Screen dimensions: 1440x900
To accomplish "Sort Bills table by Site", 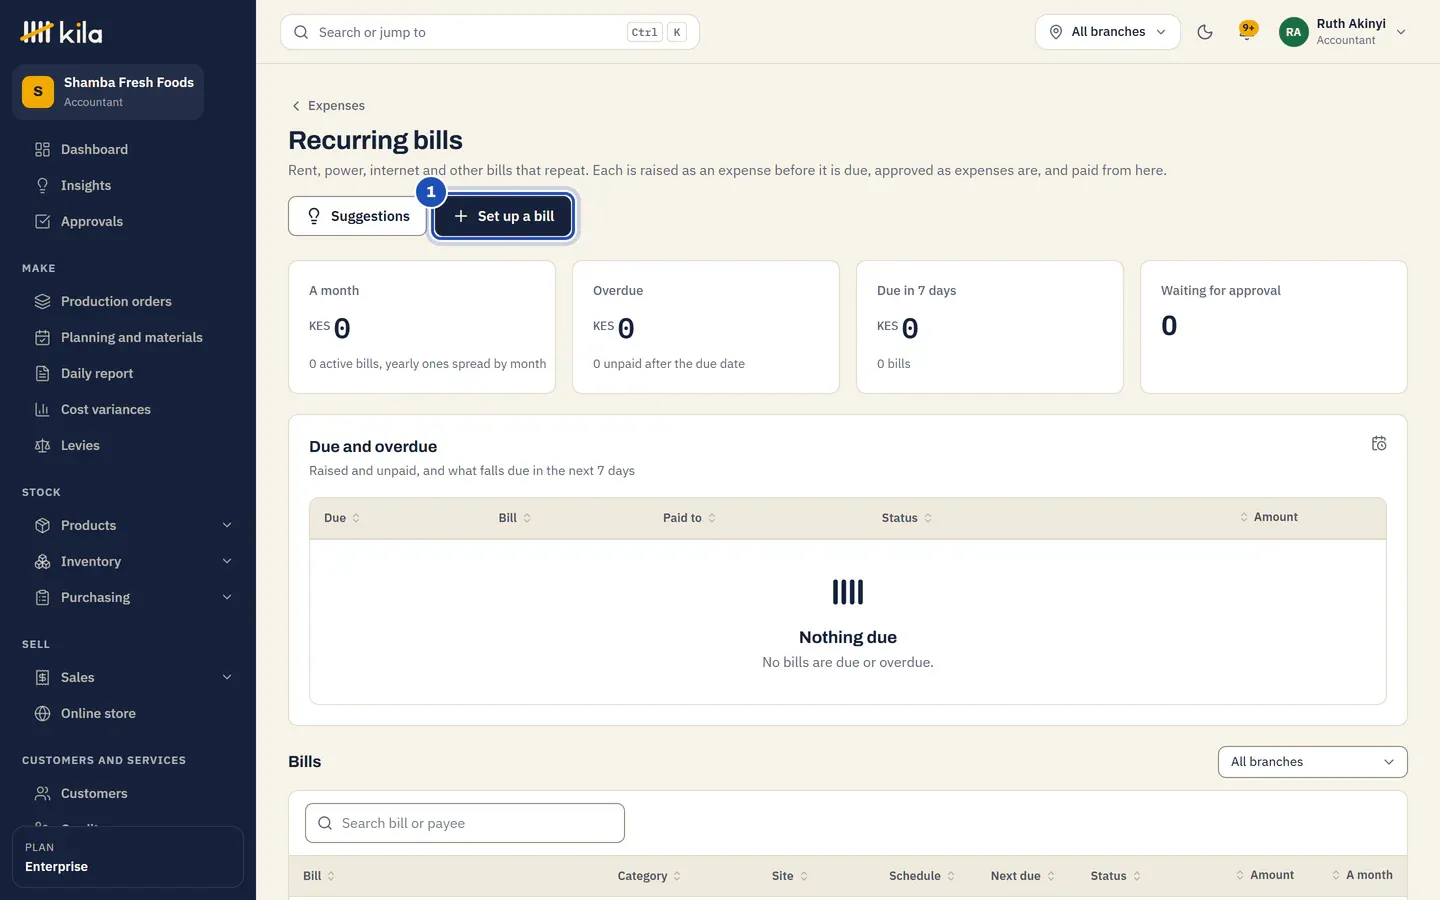I will pos(790,876).
